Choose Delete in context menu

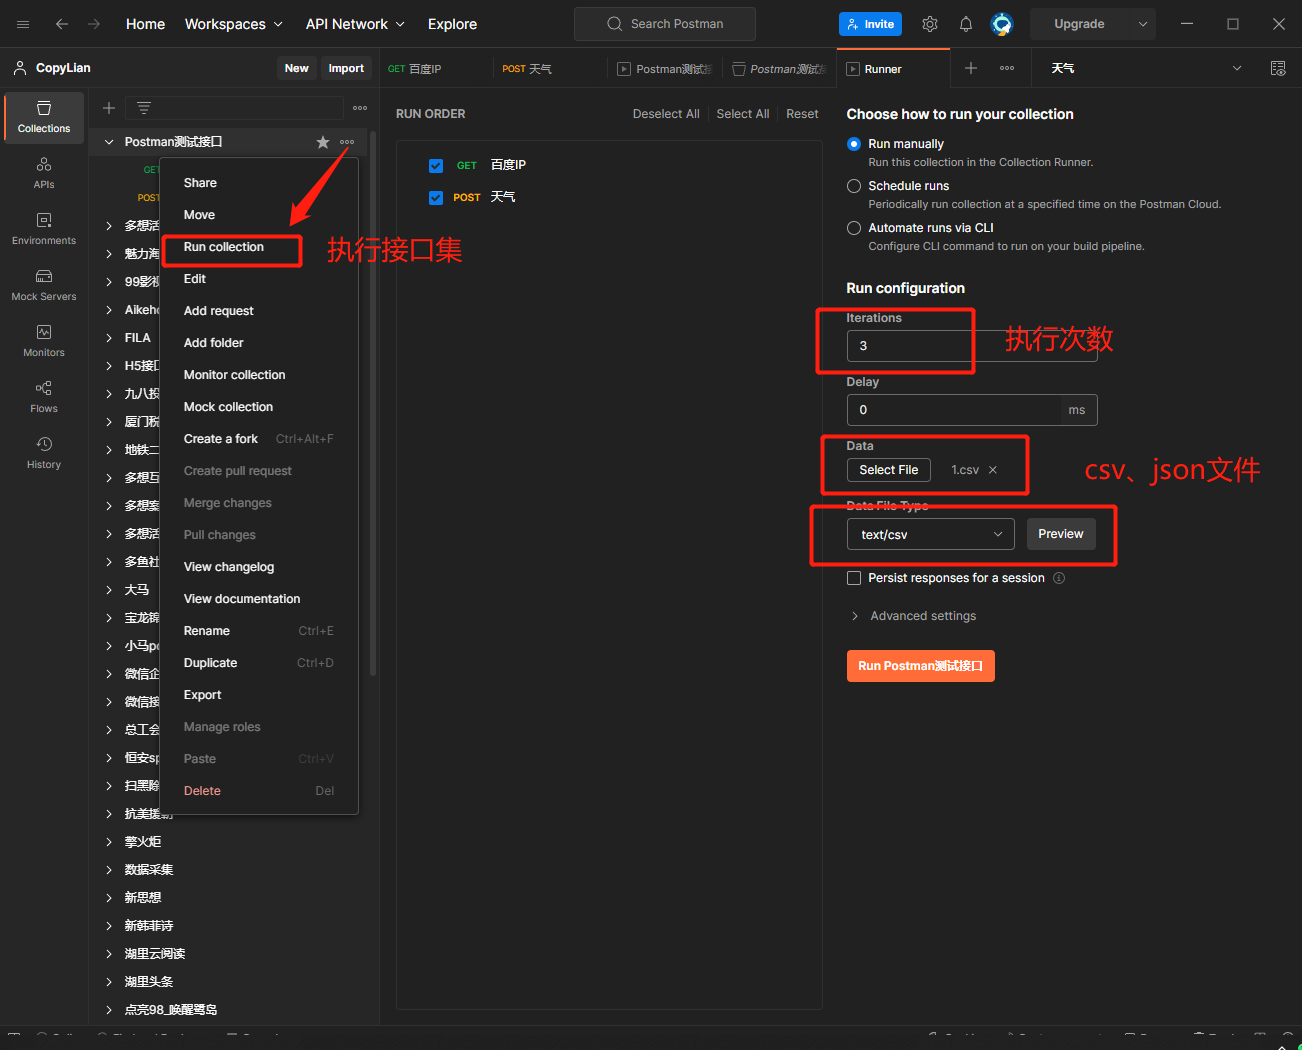tap(259, 791)
